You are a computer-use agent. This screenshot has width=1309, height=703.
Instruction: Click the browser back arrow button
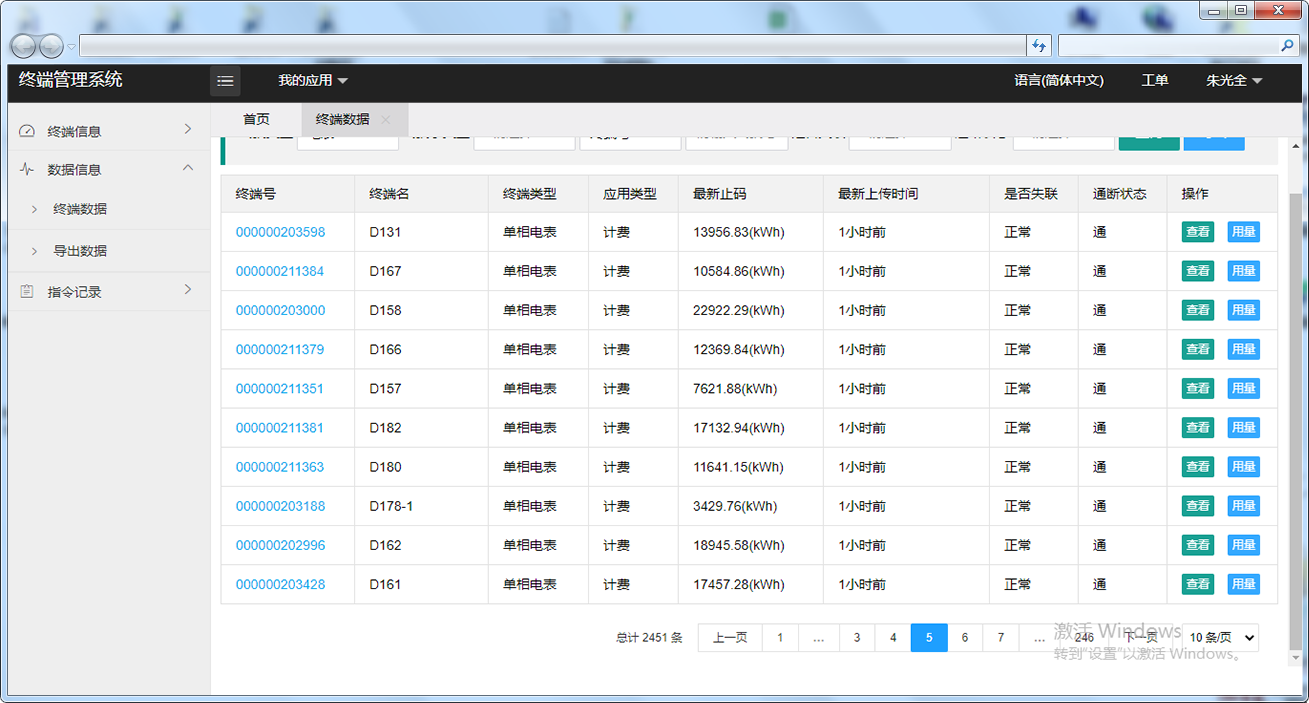tap(24, 46)
